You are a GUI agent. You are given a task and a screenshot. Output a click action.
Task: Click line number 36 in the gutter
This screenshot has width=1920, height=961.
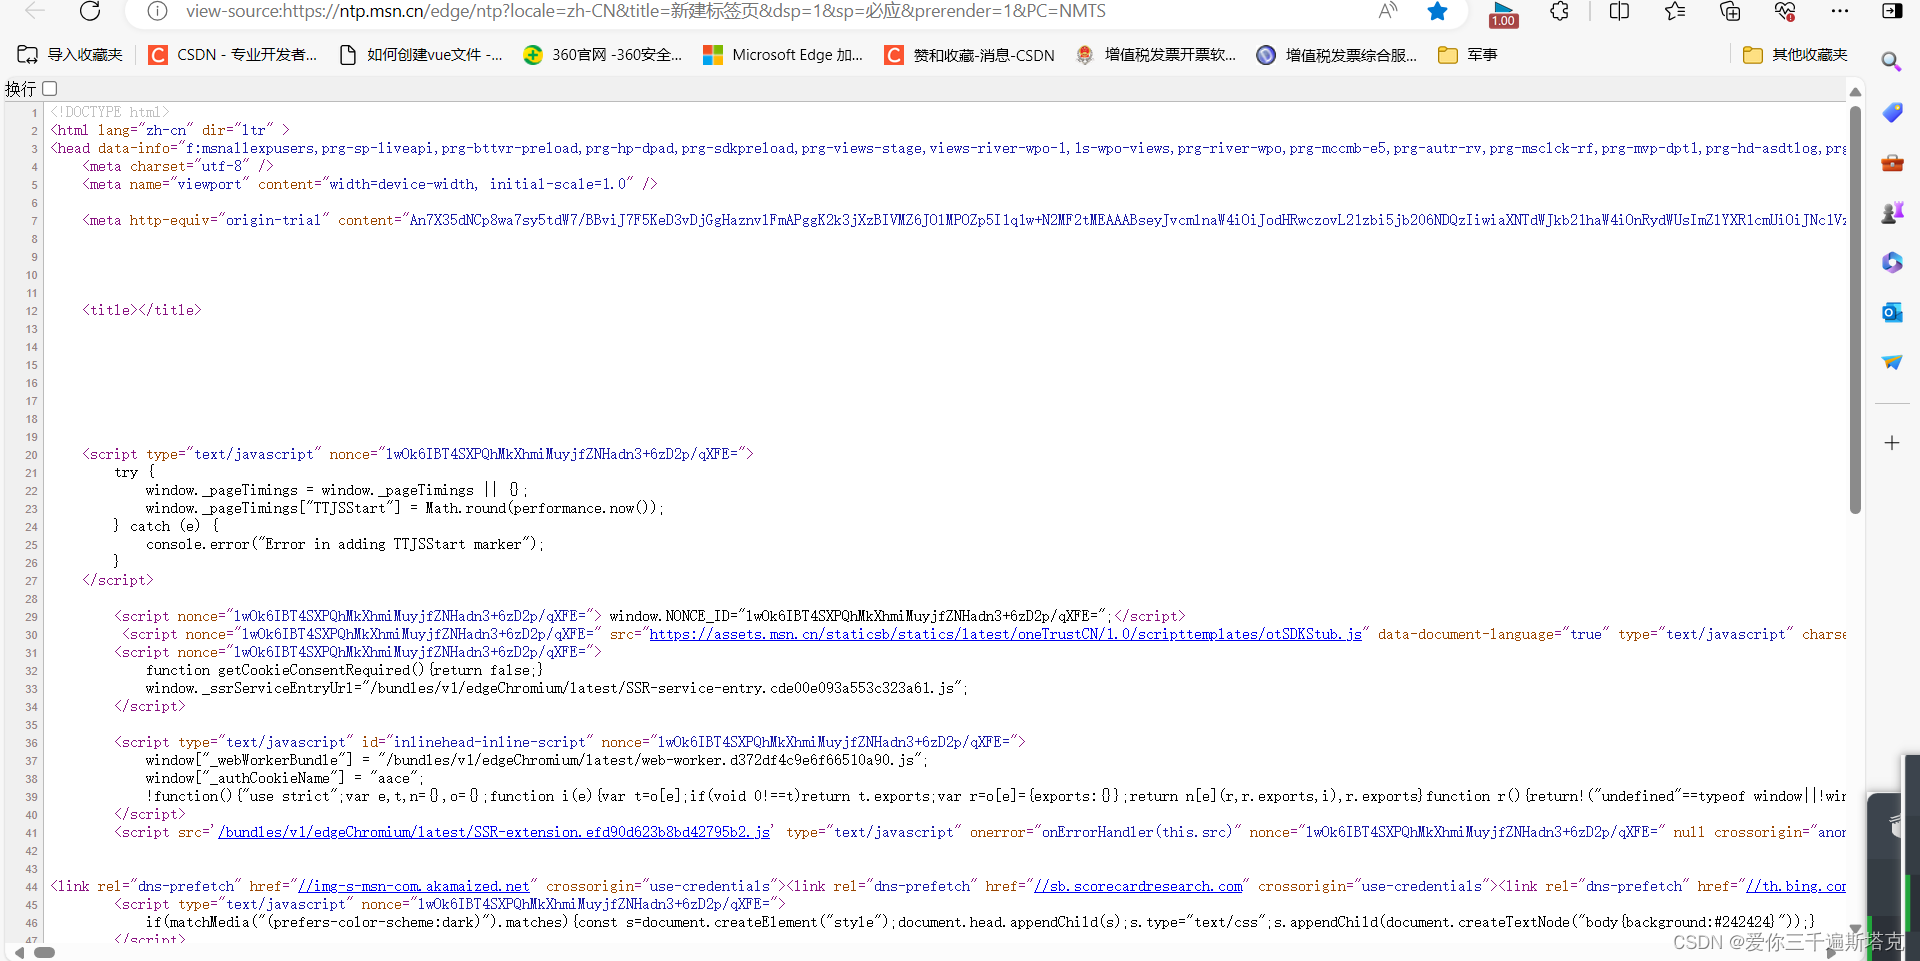[31, 743]
